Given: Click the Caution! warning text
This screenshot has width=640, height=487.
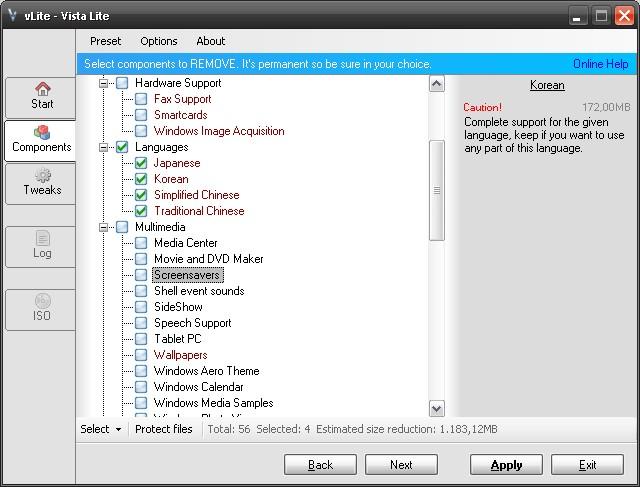Looking at the screenshot, I should coord(482,107).
